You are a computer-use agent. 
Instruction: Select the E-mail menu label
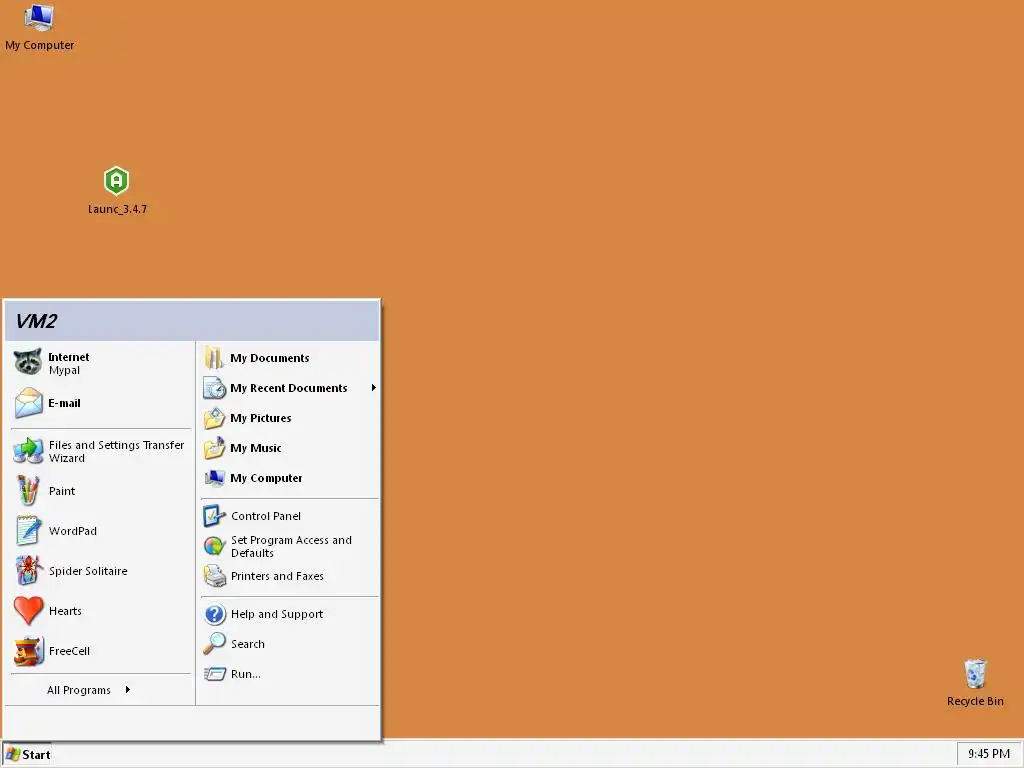pyautogui.click(x=64, y=403)
